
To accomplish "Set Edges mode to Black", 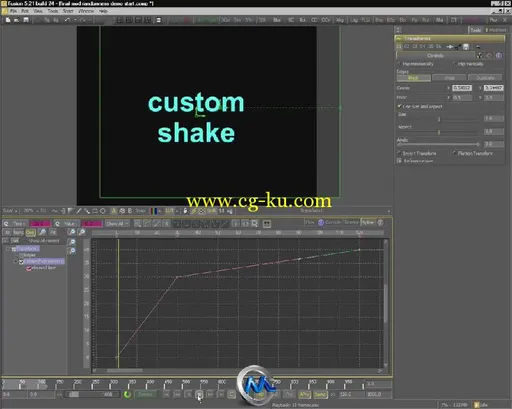I will tap(413, 78).
